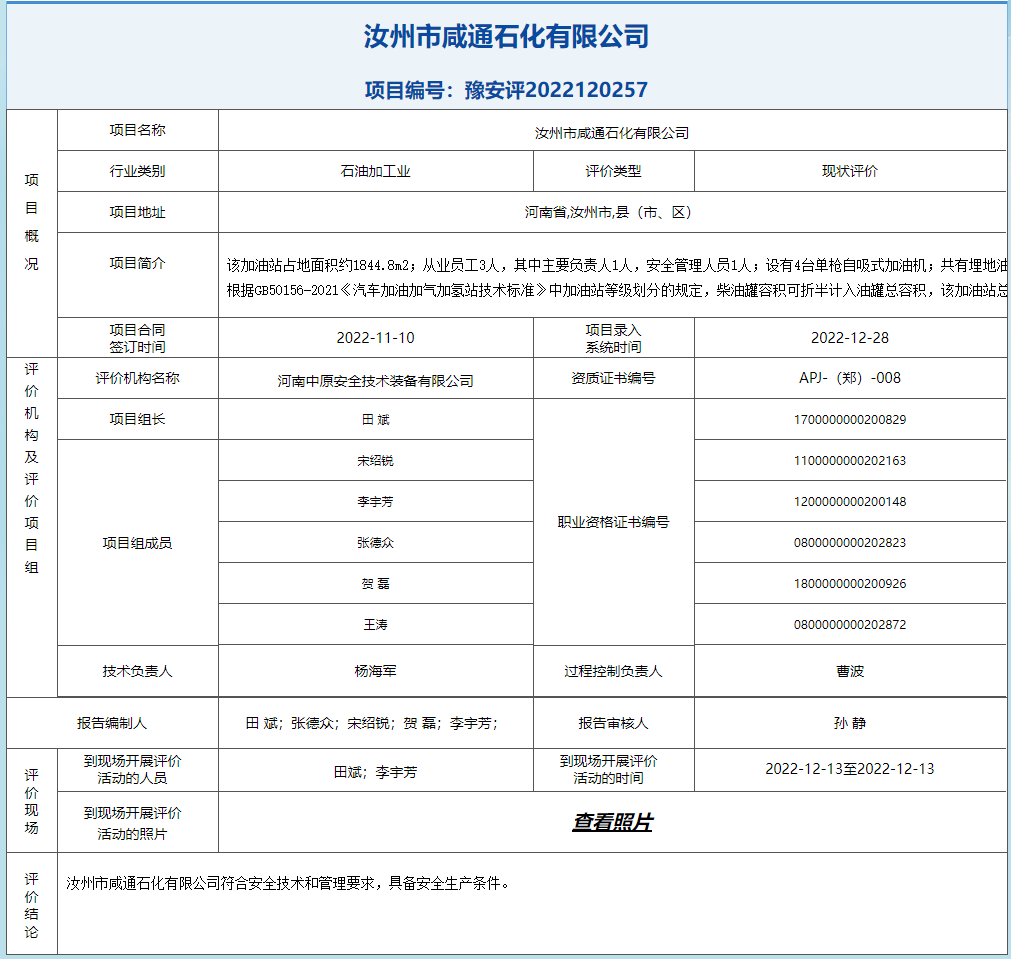Click the 职业资格证书编号 label

click(613, 522)
